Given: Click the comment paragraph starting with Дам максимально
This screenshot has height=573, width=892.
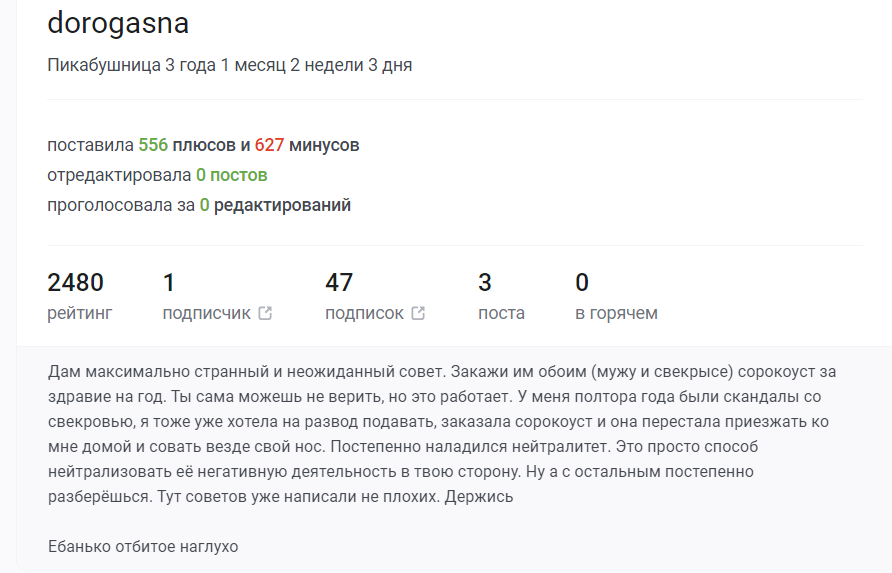Looking at the screenshot, I should pos(440,433).
